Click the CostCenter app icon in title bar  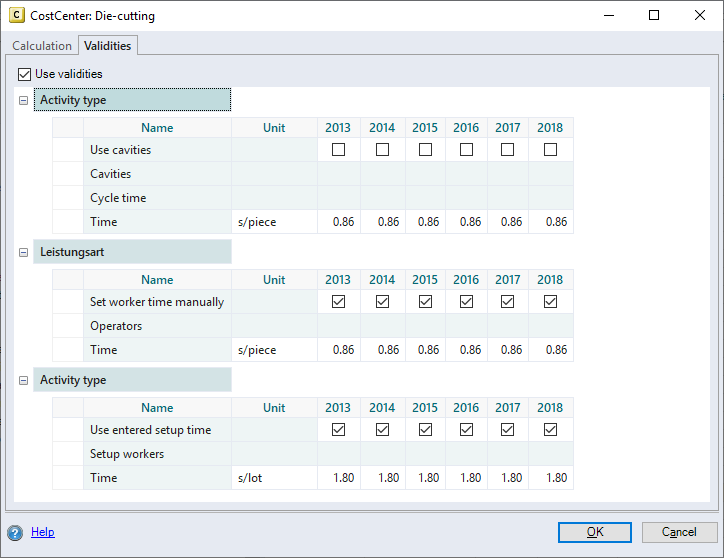17,16
